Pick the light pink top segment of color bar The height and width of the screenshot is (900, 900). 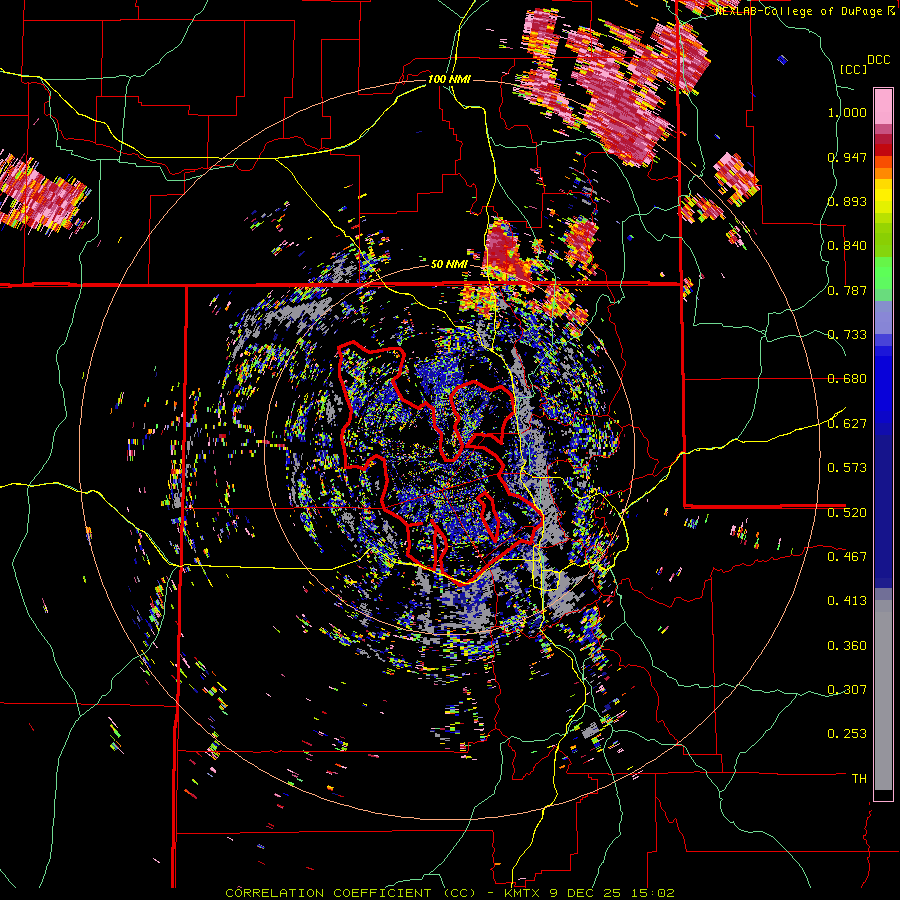pos(883,106)
